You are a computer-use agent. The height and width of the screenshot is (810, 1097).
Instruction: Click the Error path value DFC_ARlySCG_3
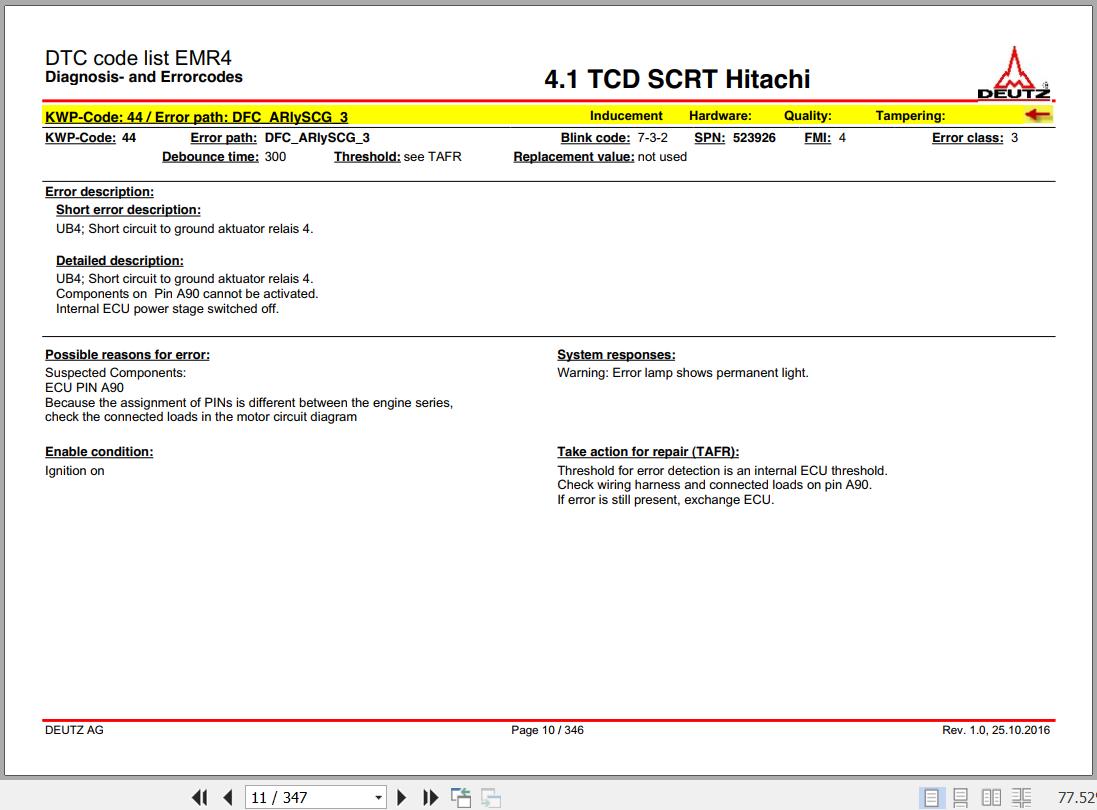point(317,138)
